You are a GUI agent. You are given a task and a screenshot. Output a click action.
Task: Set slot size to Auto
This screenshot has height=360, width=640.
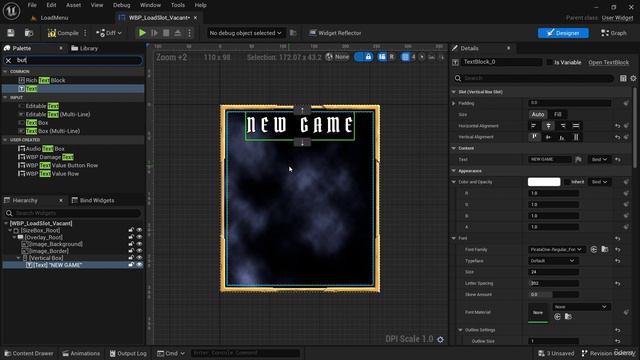[538, 115]
